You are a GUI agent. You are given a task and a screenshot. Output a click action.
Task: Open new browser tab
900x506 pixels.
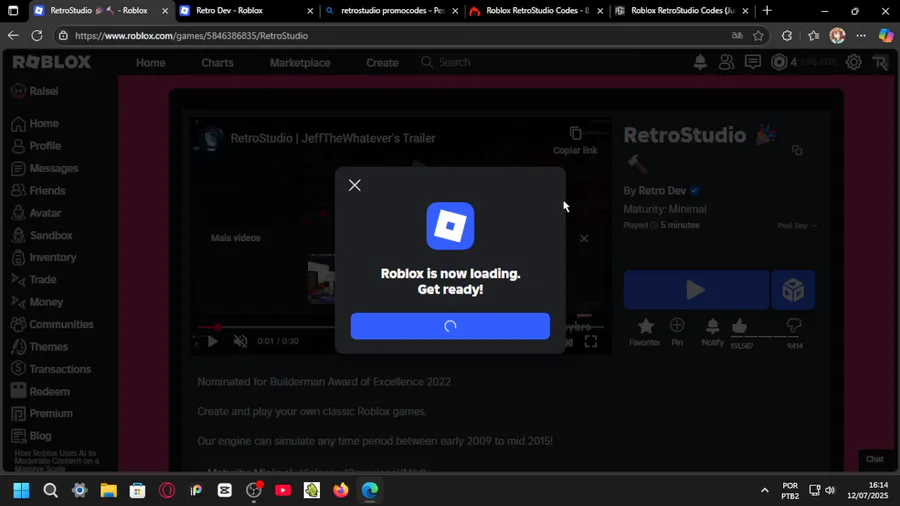(x=767, y=10)
